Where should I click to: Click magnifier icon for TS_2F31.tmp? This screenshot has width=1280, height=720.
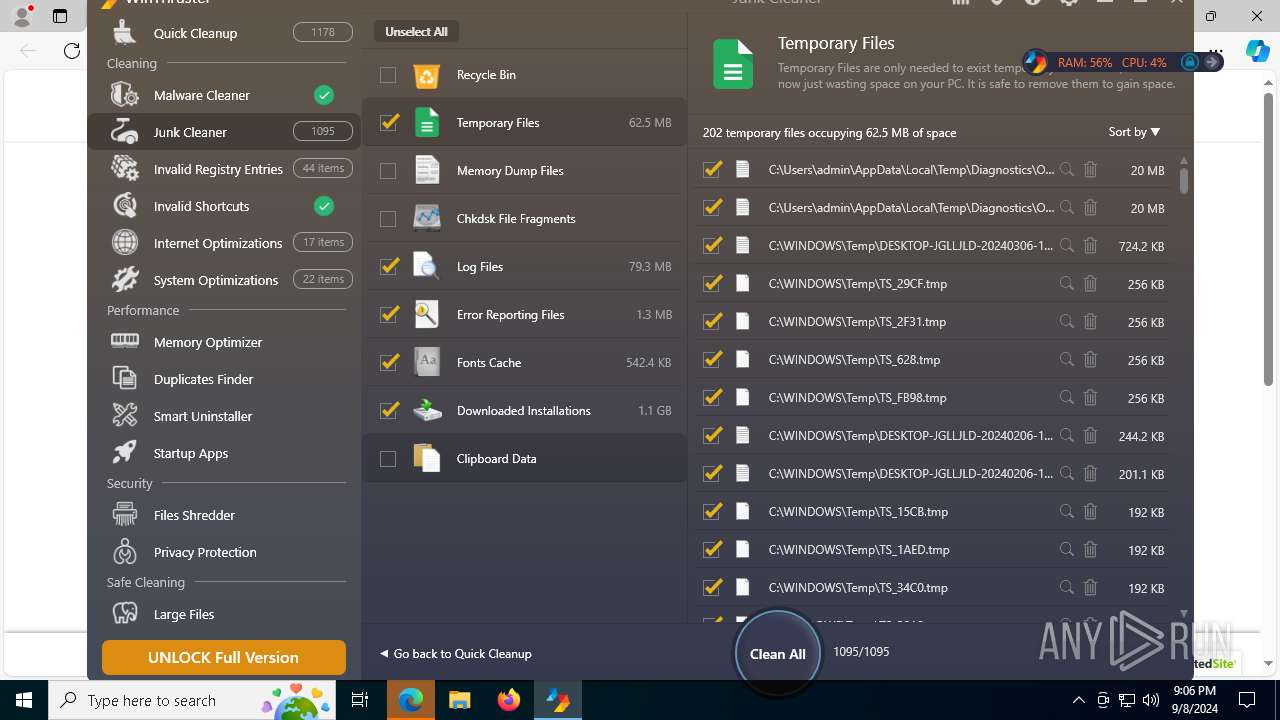coord(1067,321)
